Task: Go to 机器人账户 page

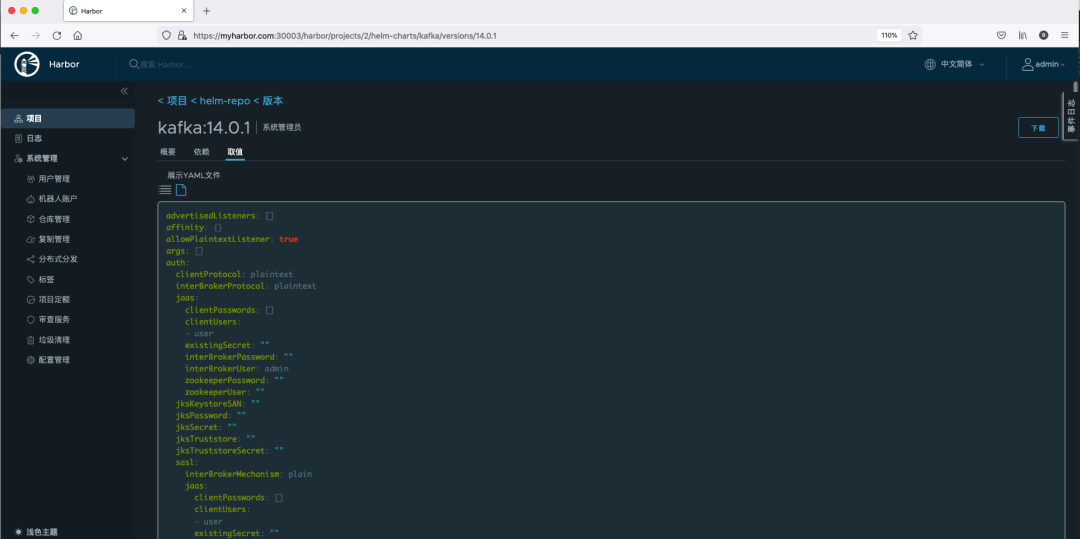Action: [x=58, y=199]
